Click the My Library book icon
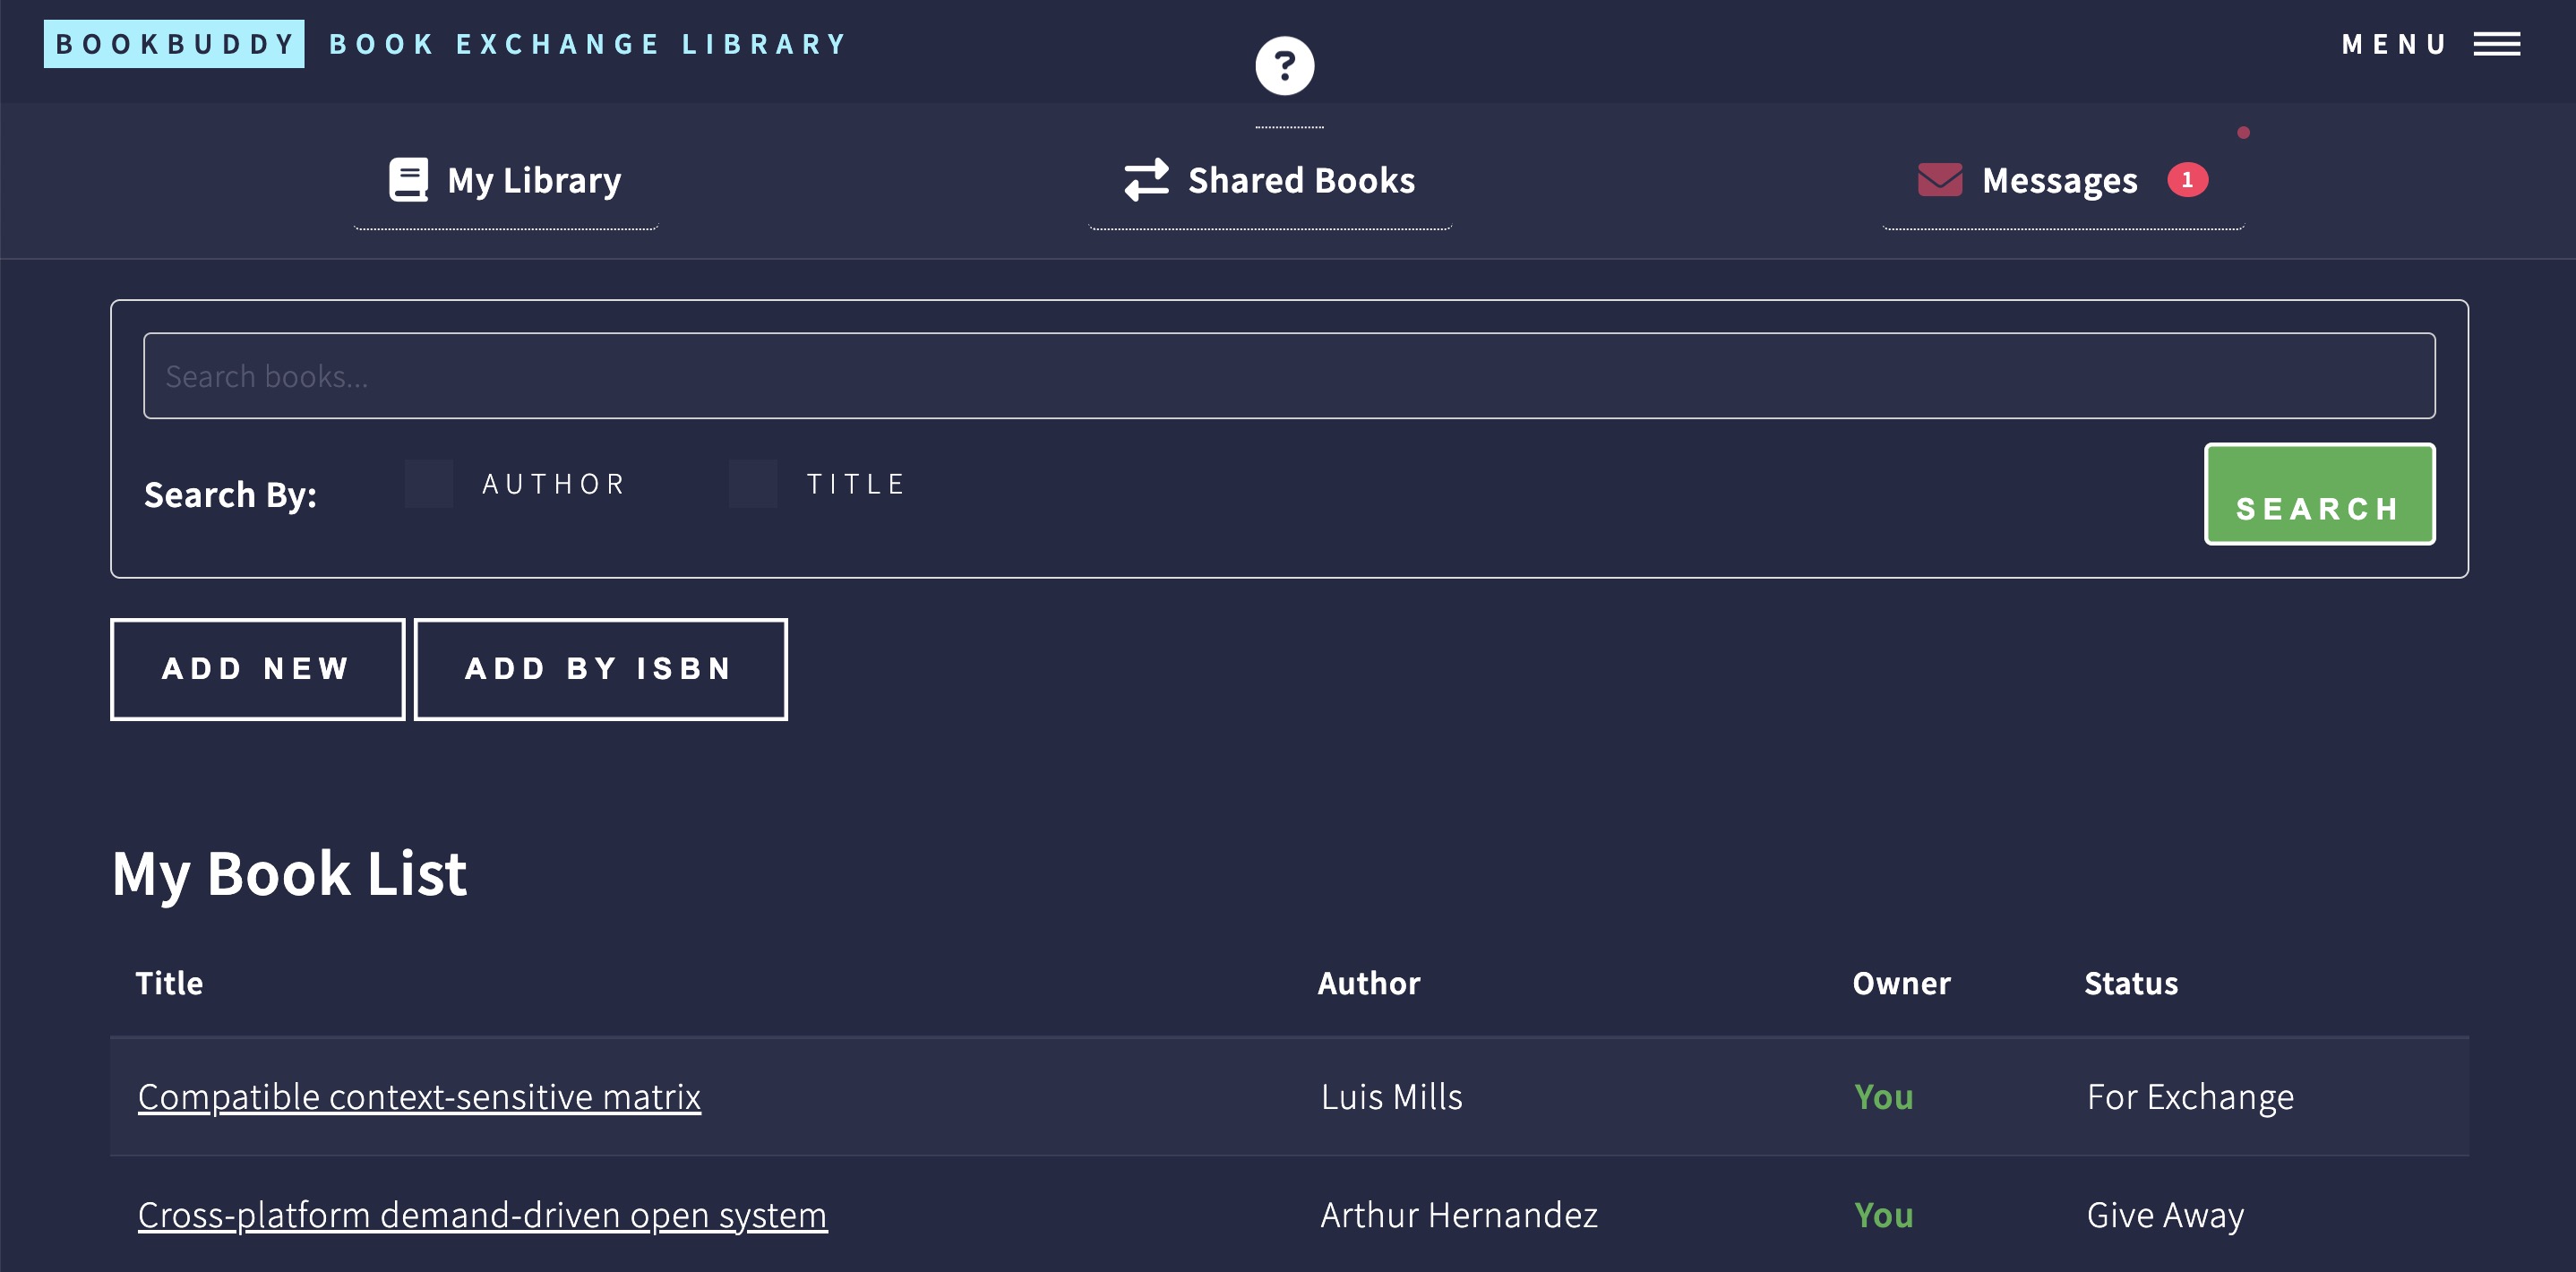 [408, 180]
